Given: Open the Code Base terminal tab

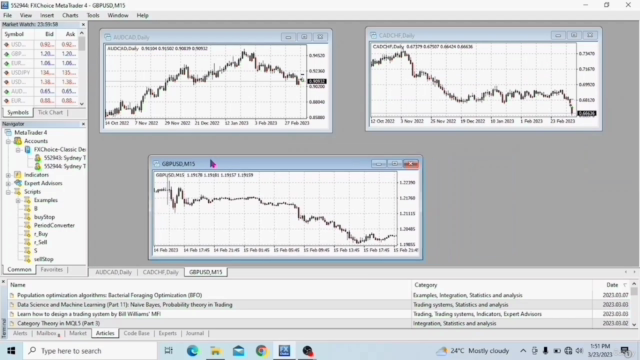Looking at the screenshot, I should point(136,333).
